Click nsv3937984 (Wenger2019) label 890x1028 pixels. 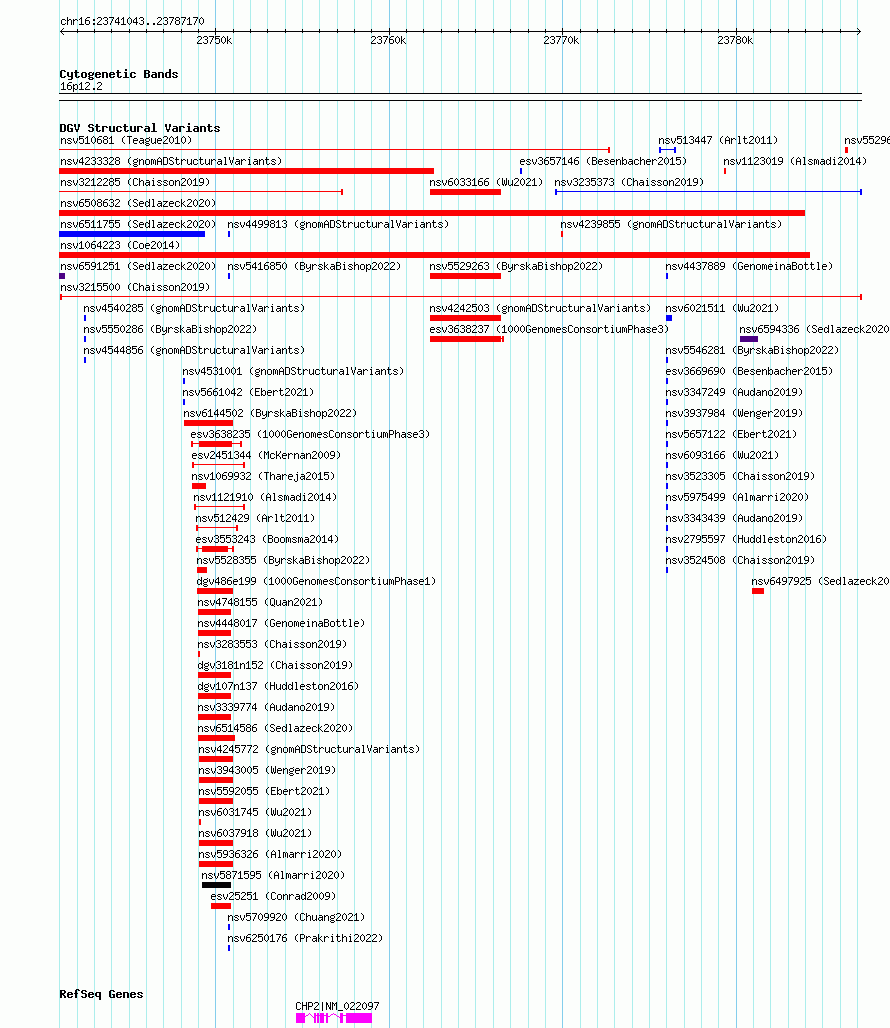[734, 413]
